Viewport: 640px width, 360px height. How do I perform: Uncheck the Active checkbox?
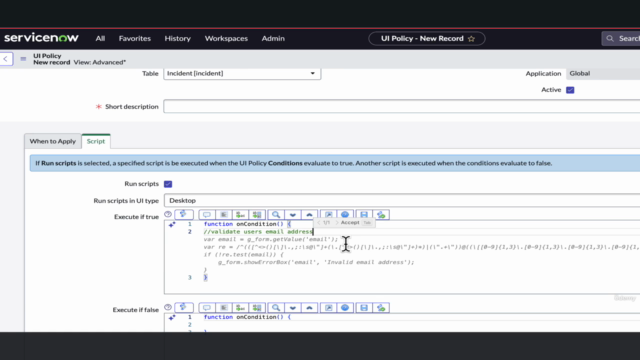coord(570,90)
